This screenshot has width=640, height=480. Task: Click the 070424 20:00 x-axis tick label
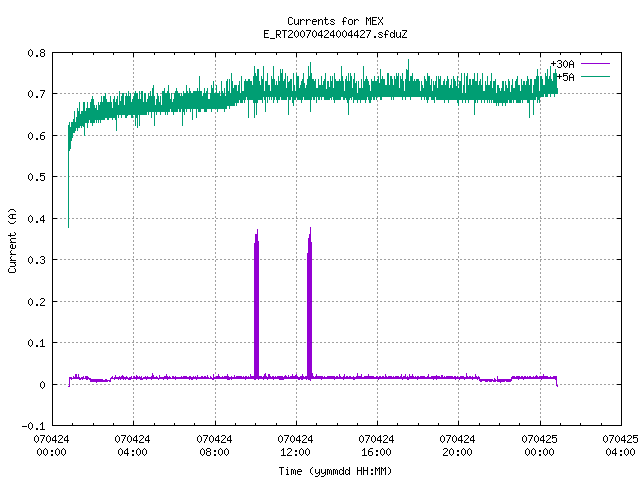458,446
